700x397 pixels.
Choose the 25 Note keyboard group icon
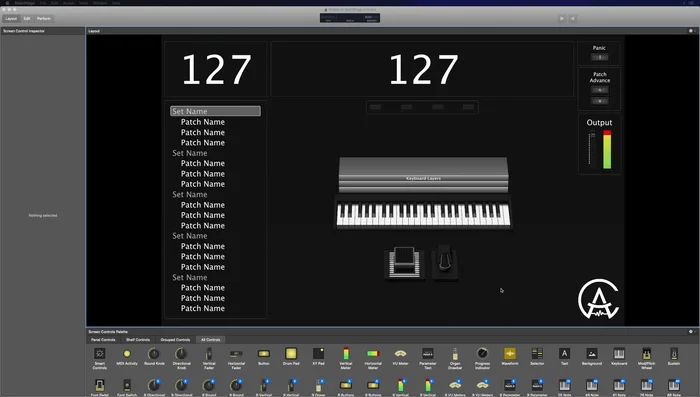564,385
